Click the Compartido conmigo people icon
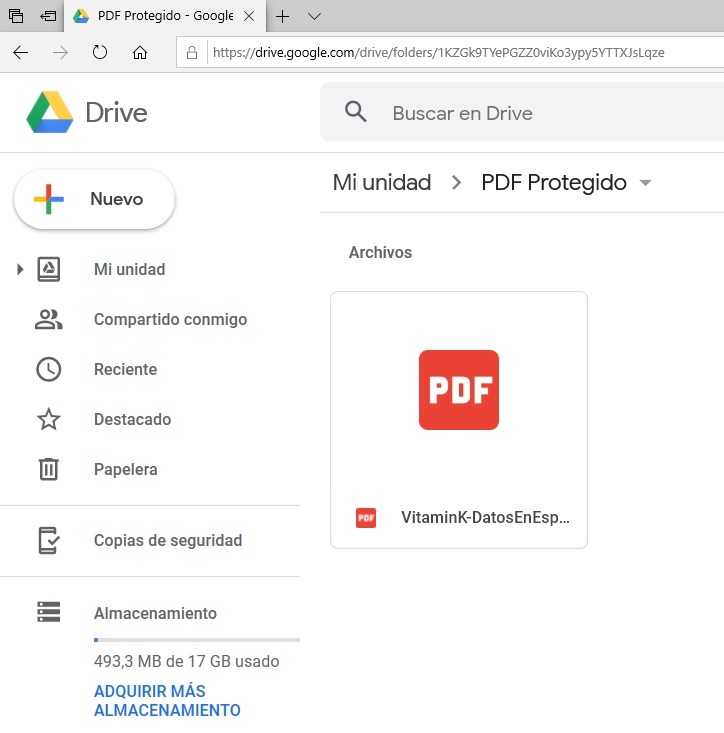Image resolution: width=724 pixels, height=733 pixels. point(48,320)
